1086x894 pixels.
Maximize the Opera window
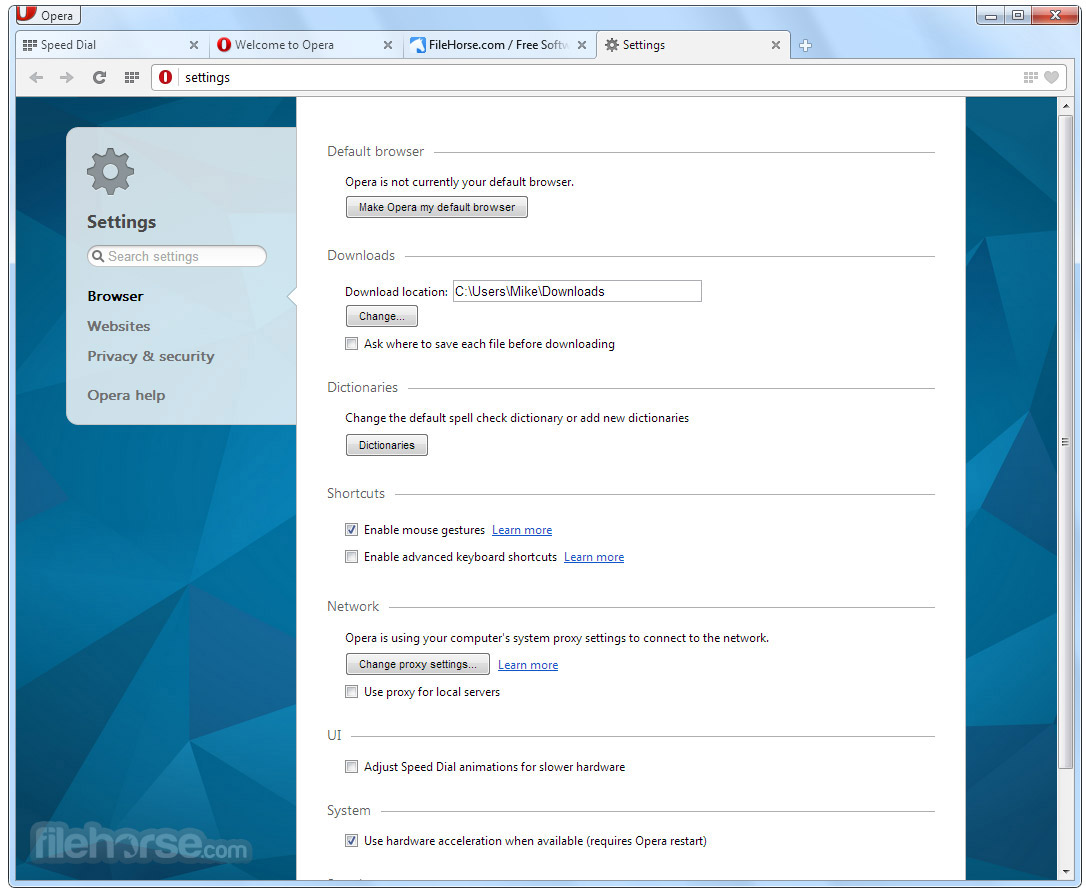tap(1017, 15)
